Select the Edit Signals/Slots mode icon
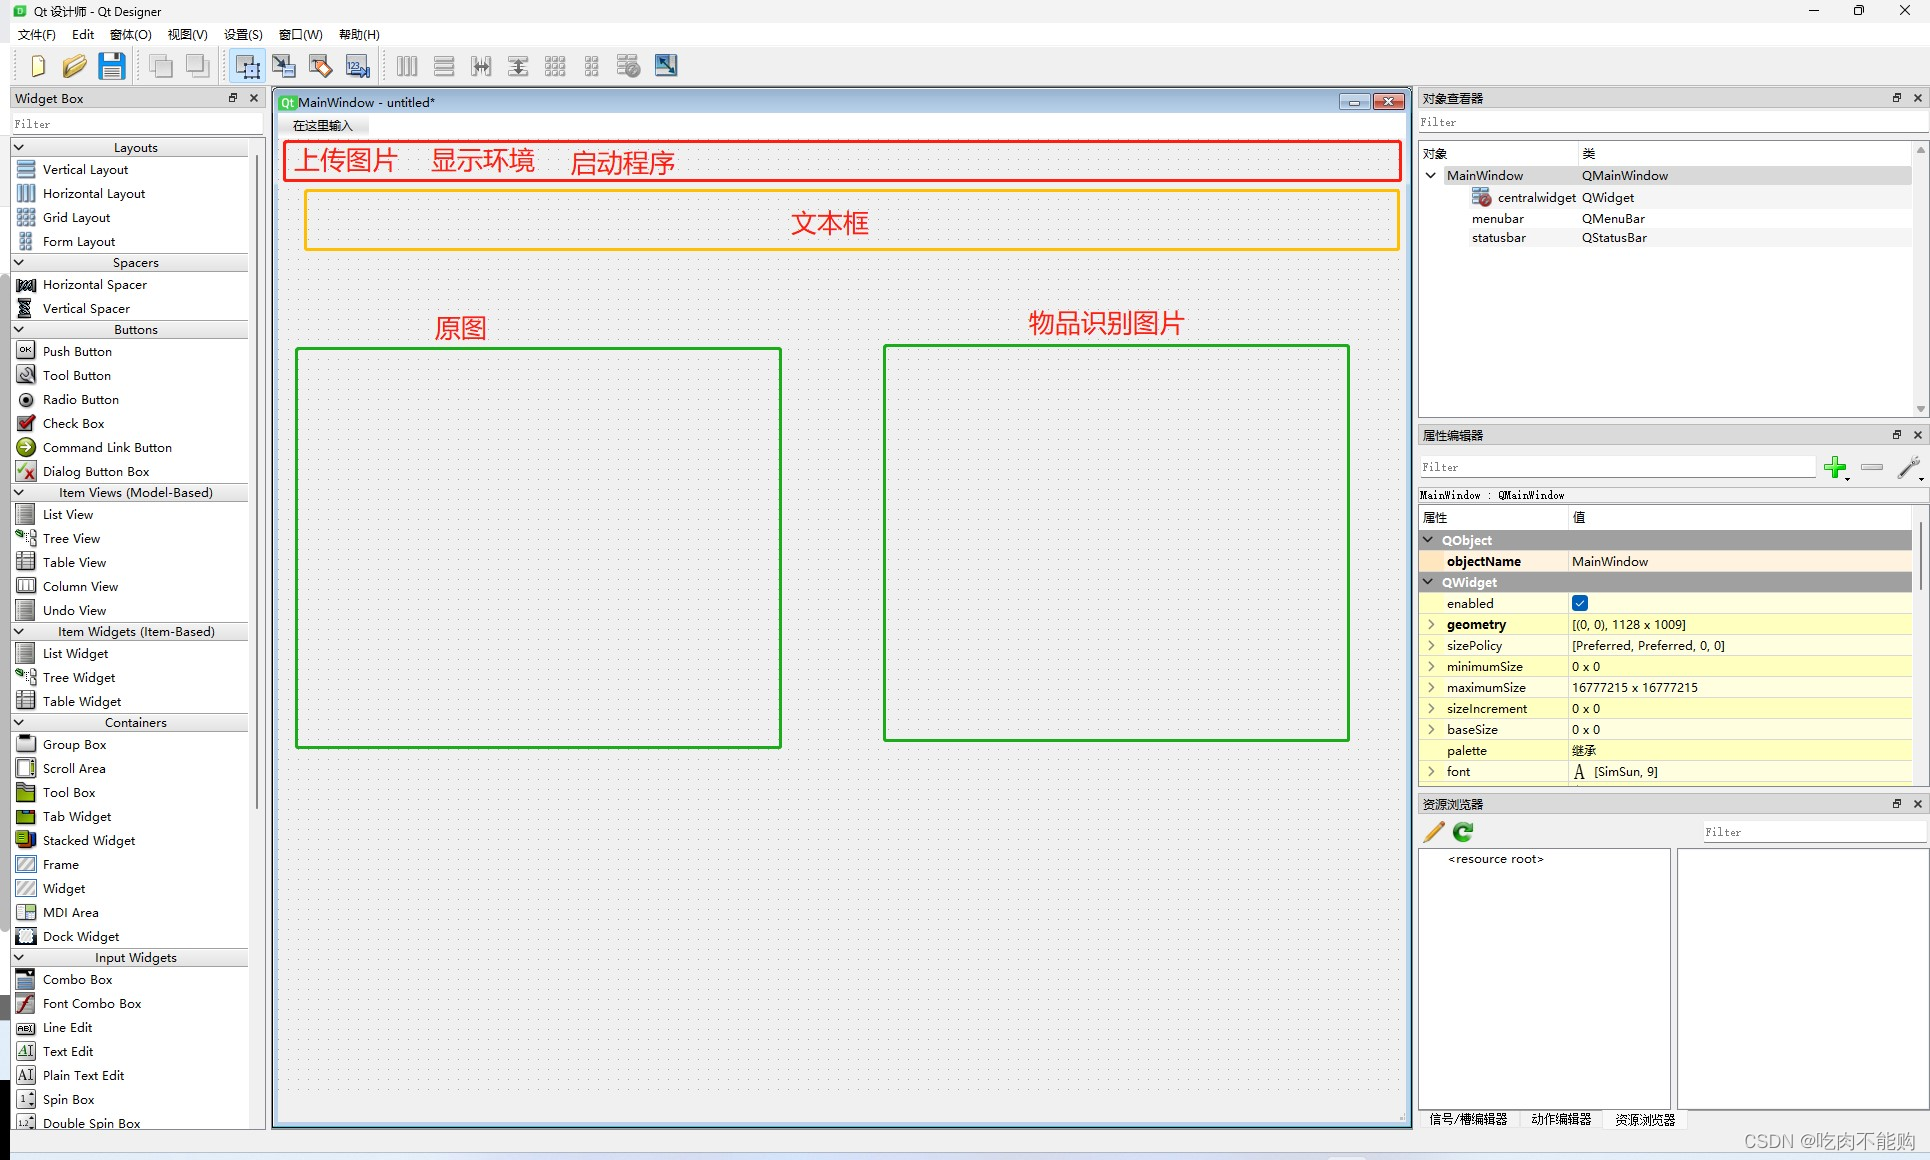 pos(284,66)
